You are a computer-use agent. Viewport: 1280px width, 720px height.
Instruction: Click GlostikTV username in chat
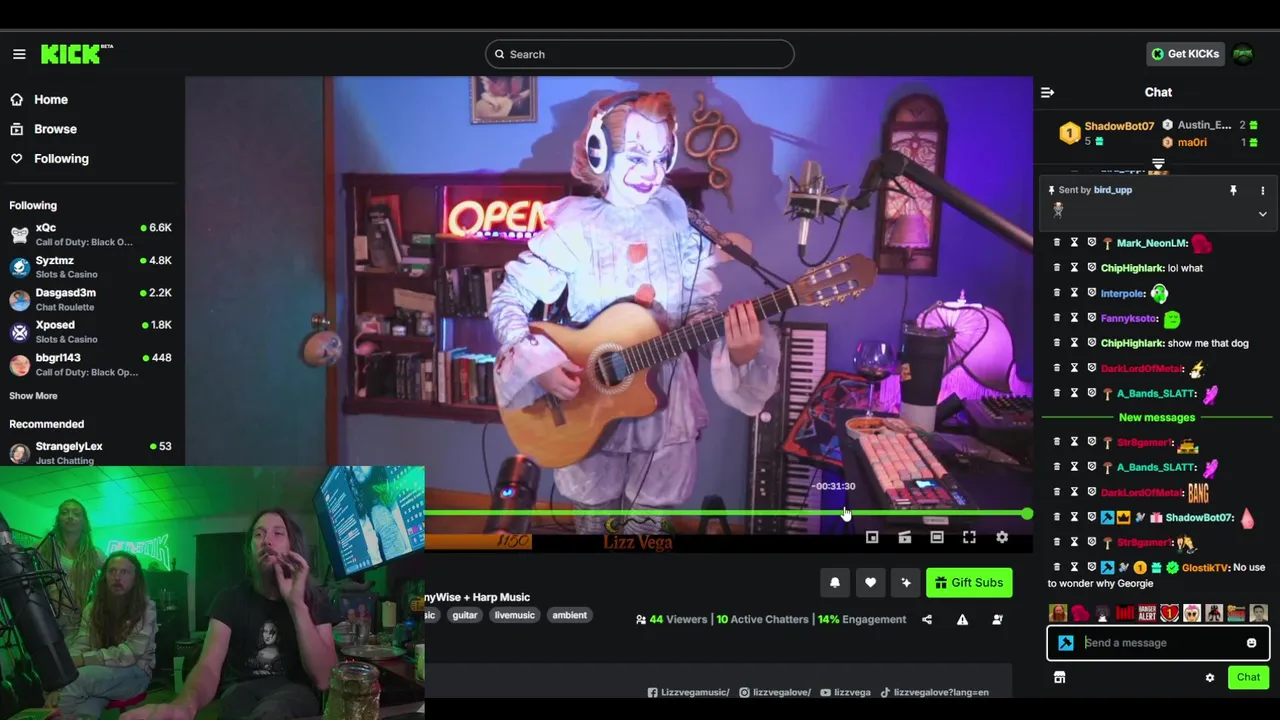tap(1205, 567)
